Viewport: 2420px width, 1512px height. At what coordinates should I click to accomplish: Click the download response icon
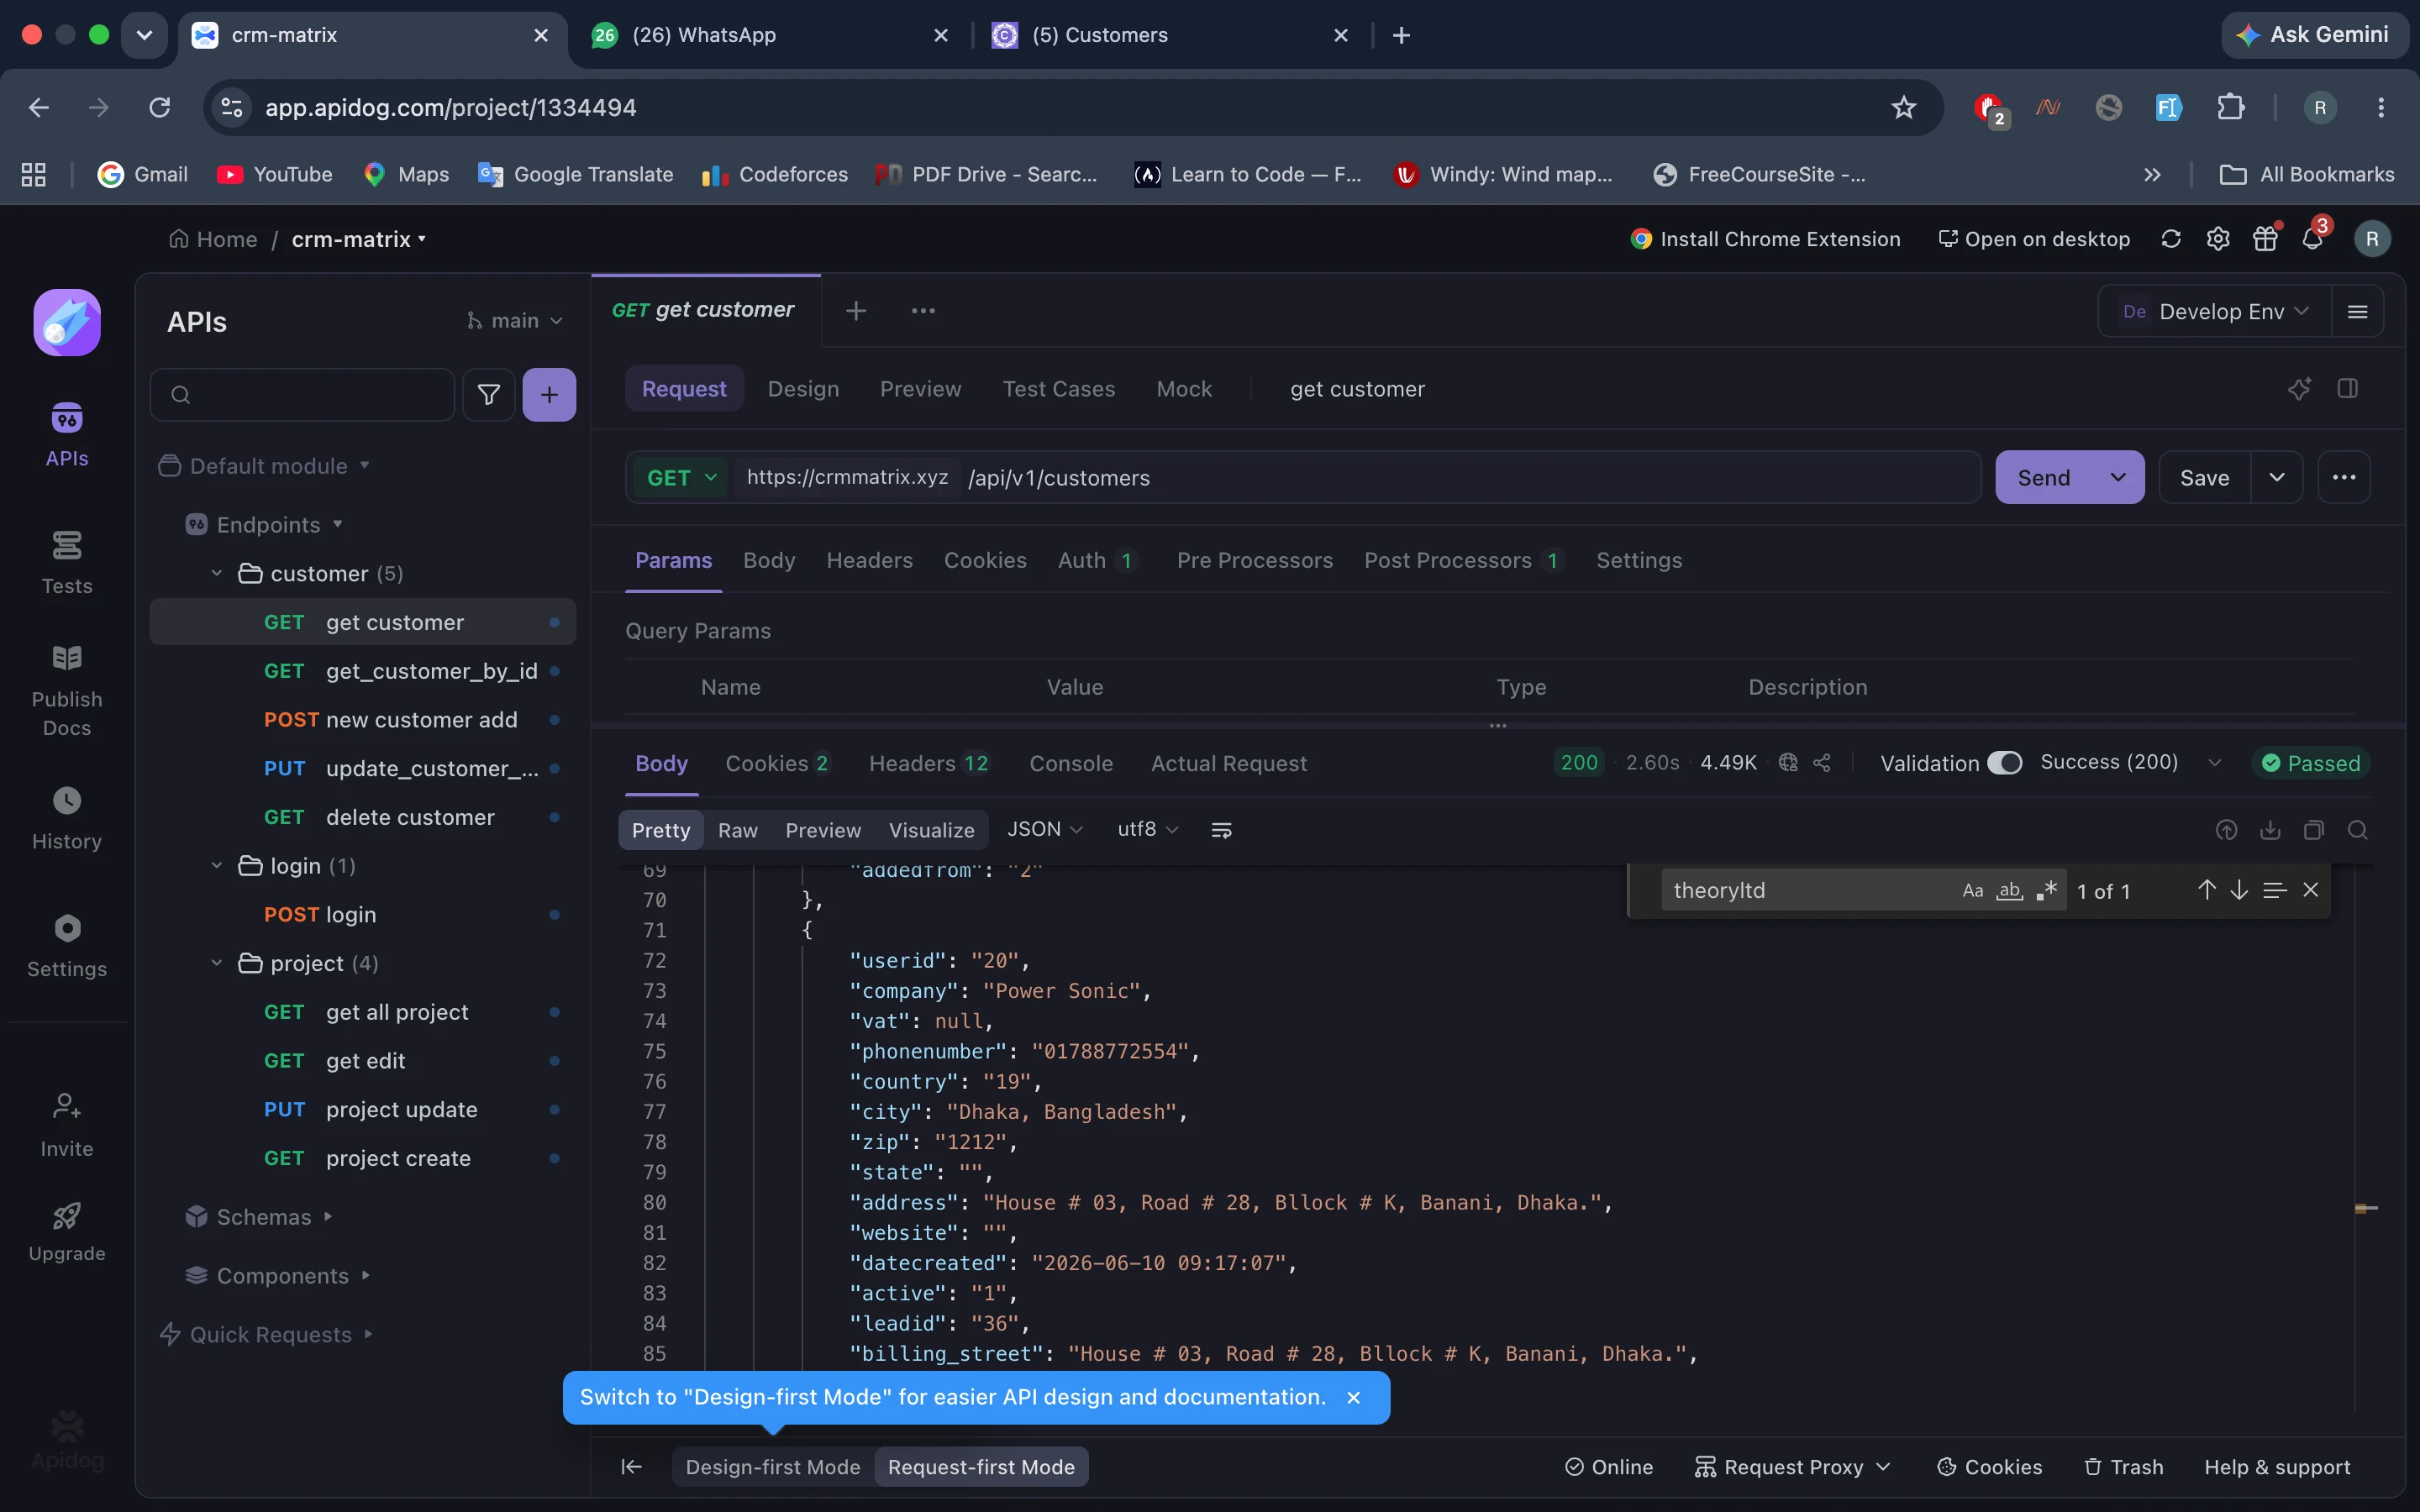coord(2270,830)
